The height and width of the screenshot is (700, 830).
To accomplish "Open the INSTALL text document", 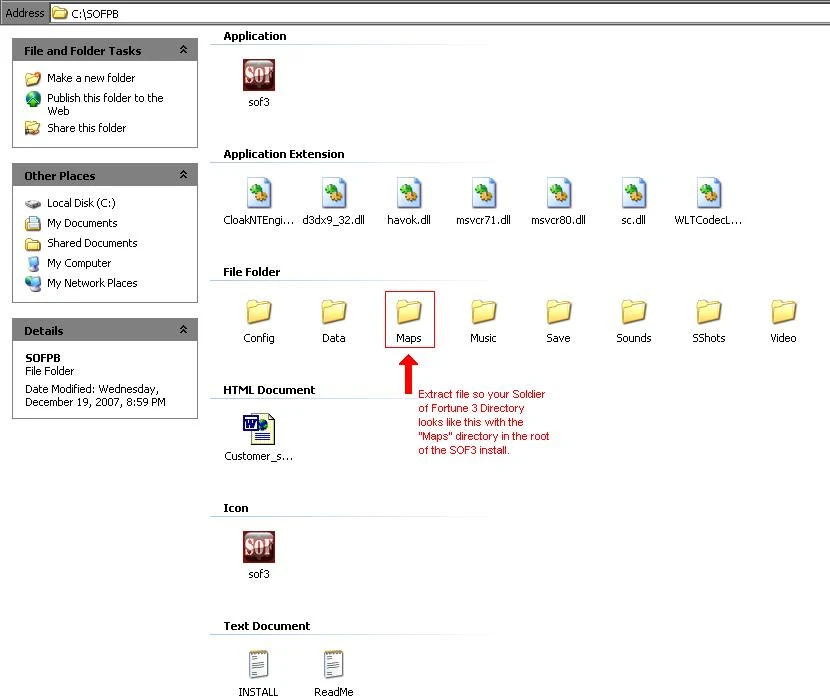I will [x=259, y=665].
